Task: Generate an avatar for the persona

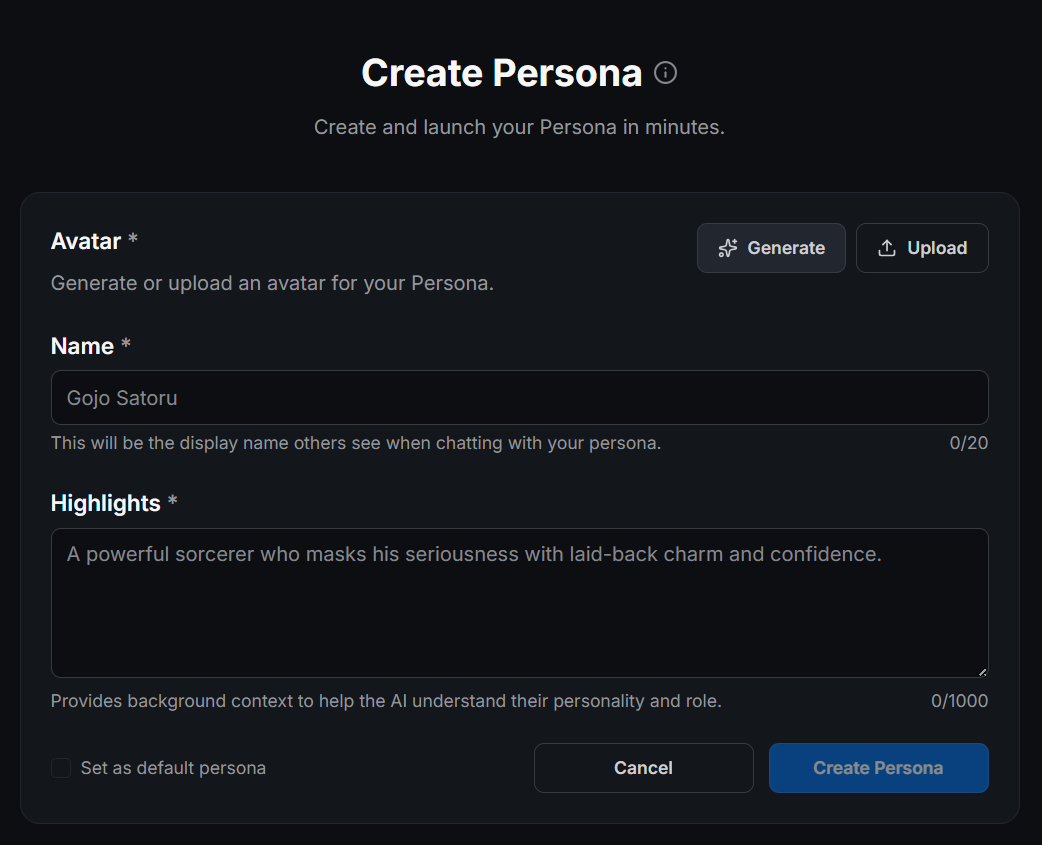Action: click(771, 248)
